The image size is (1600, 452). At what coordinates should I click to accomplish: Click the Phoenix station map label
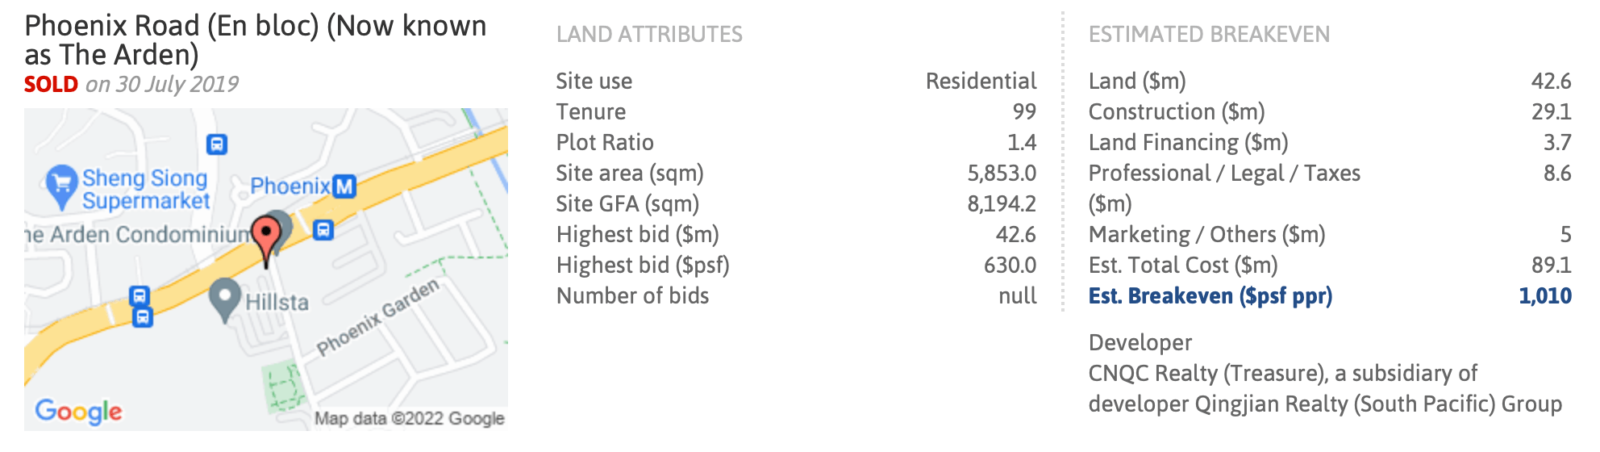click(x=290, y=186)
